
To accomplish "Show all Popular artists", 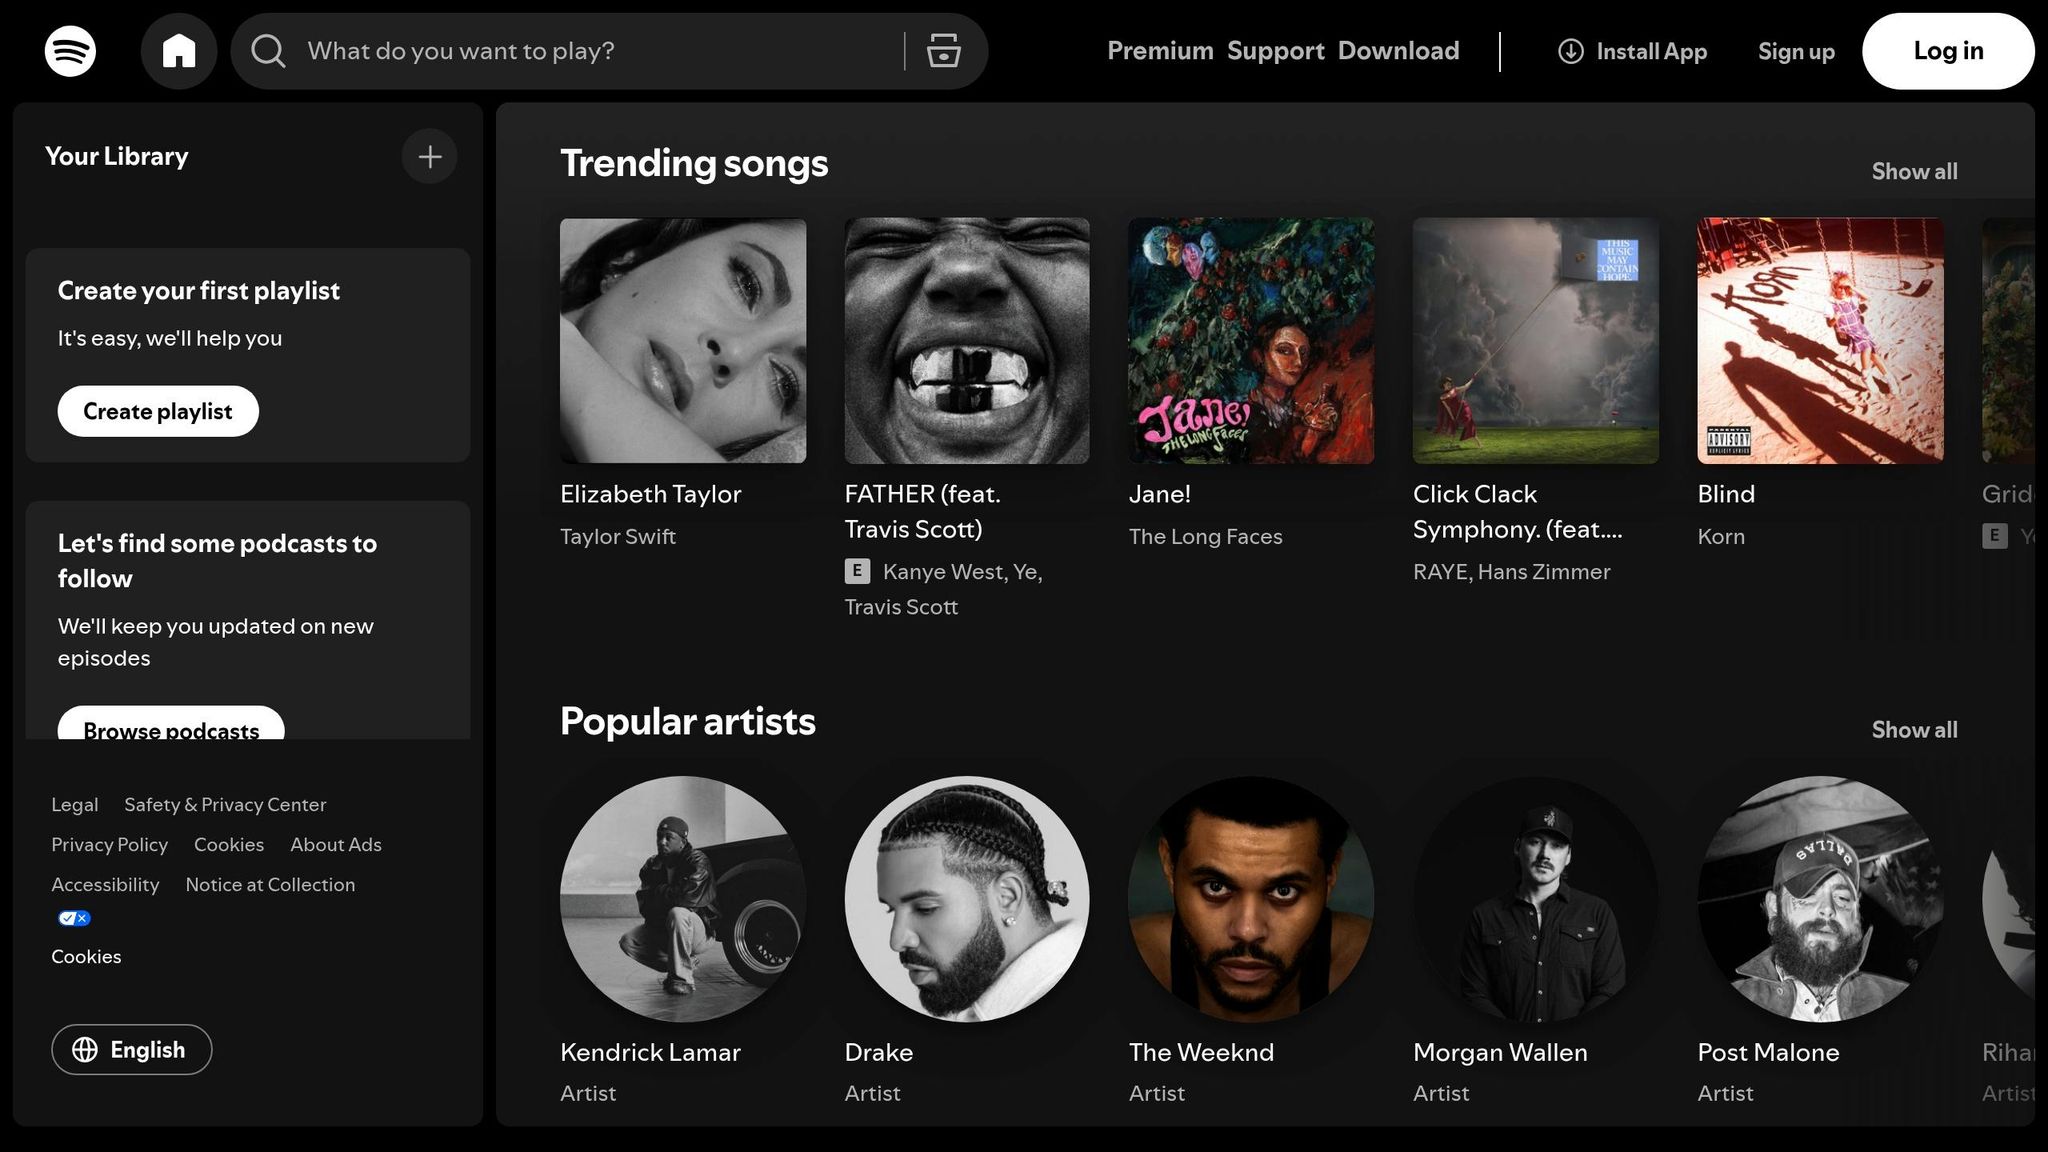I will pos(1914,730).
